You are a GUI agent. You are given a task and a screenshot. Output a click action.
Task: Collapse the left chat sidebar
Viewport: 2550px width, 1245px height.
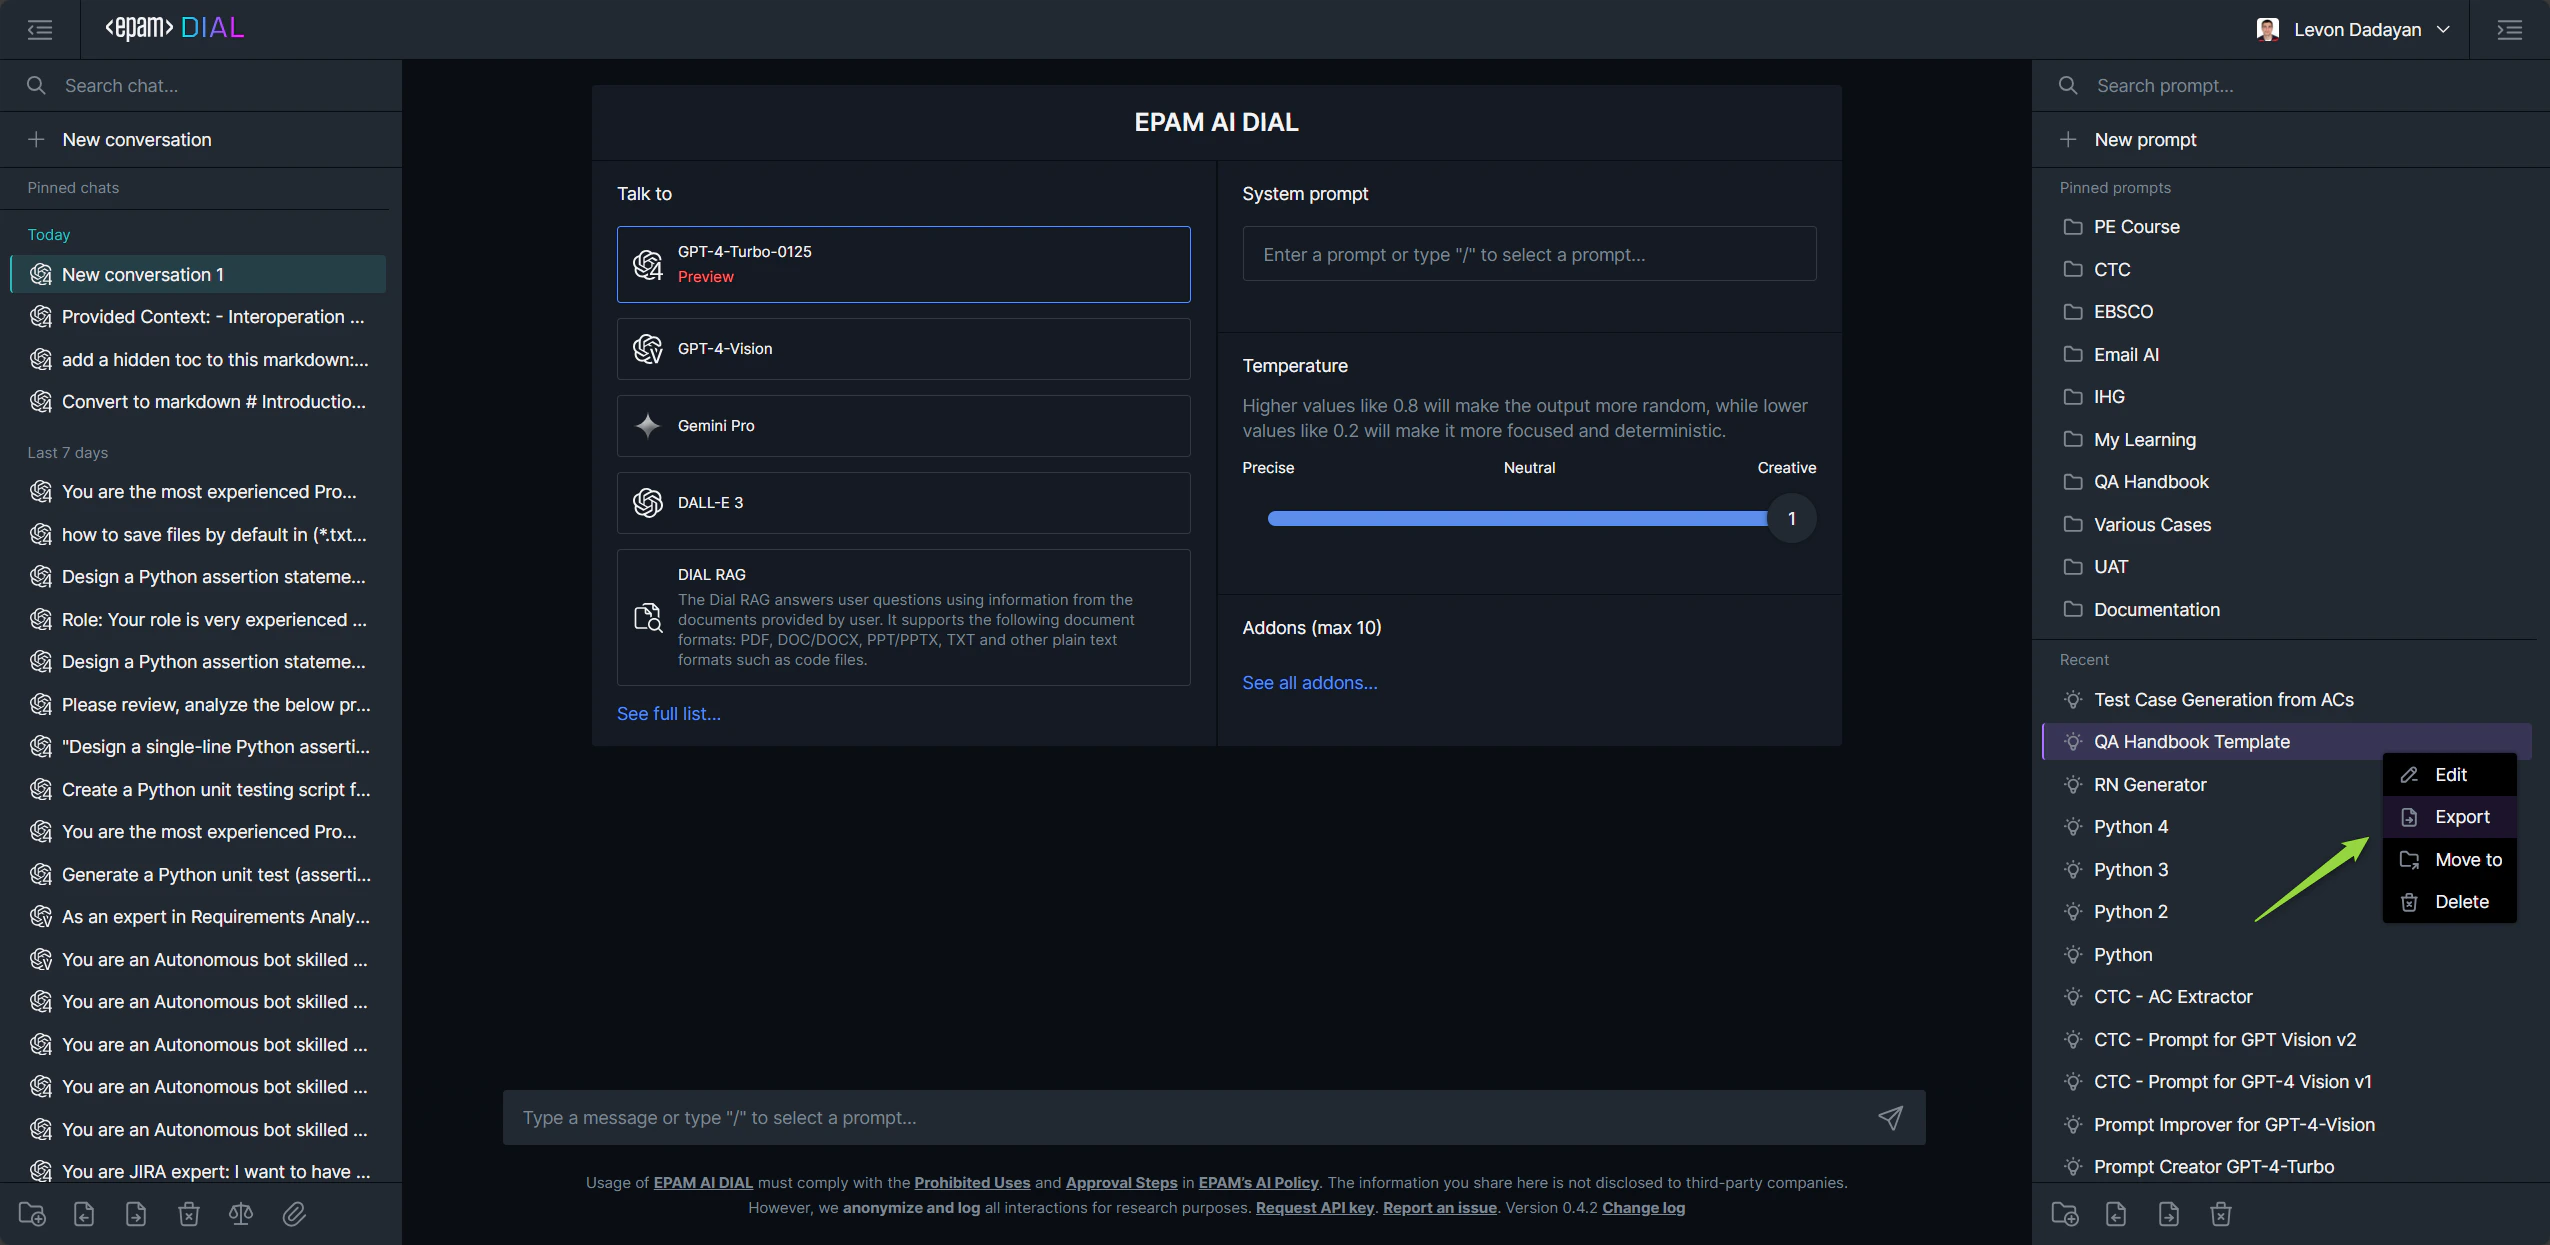click(x=40, y=29)
